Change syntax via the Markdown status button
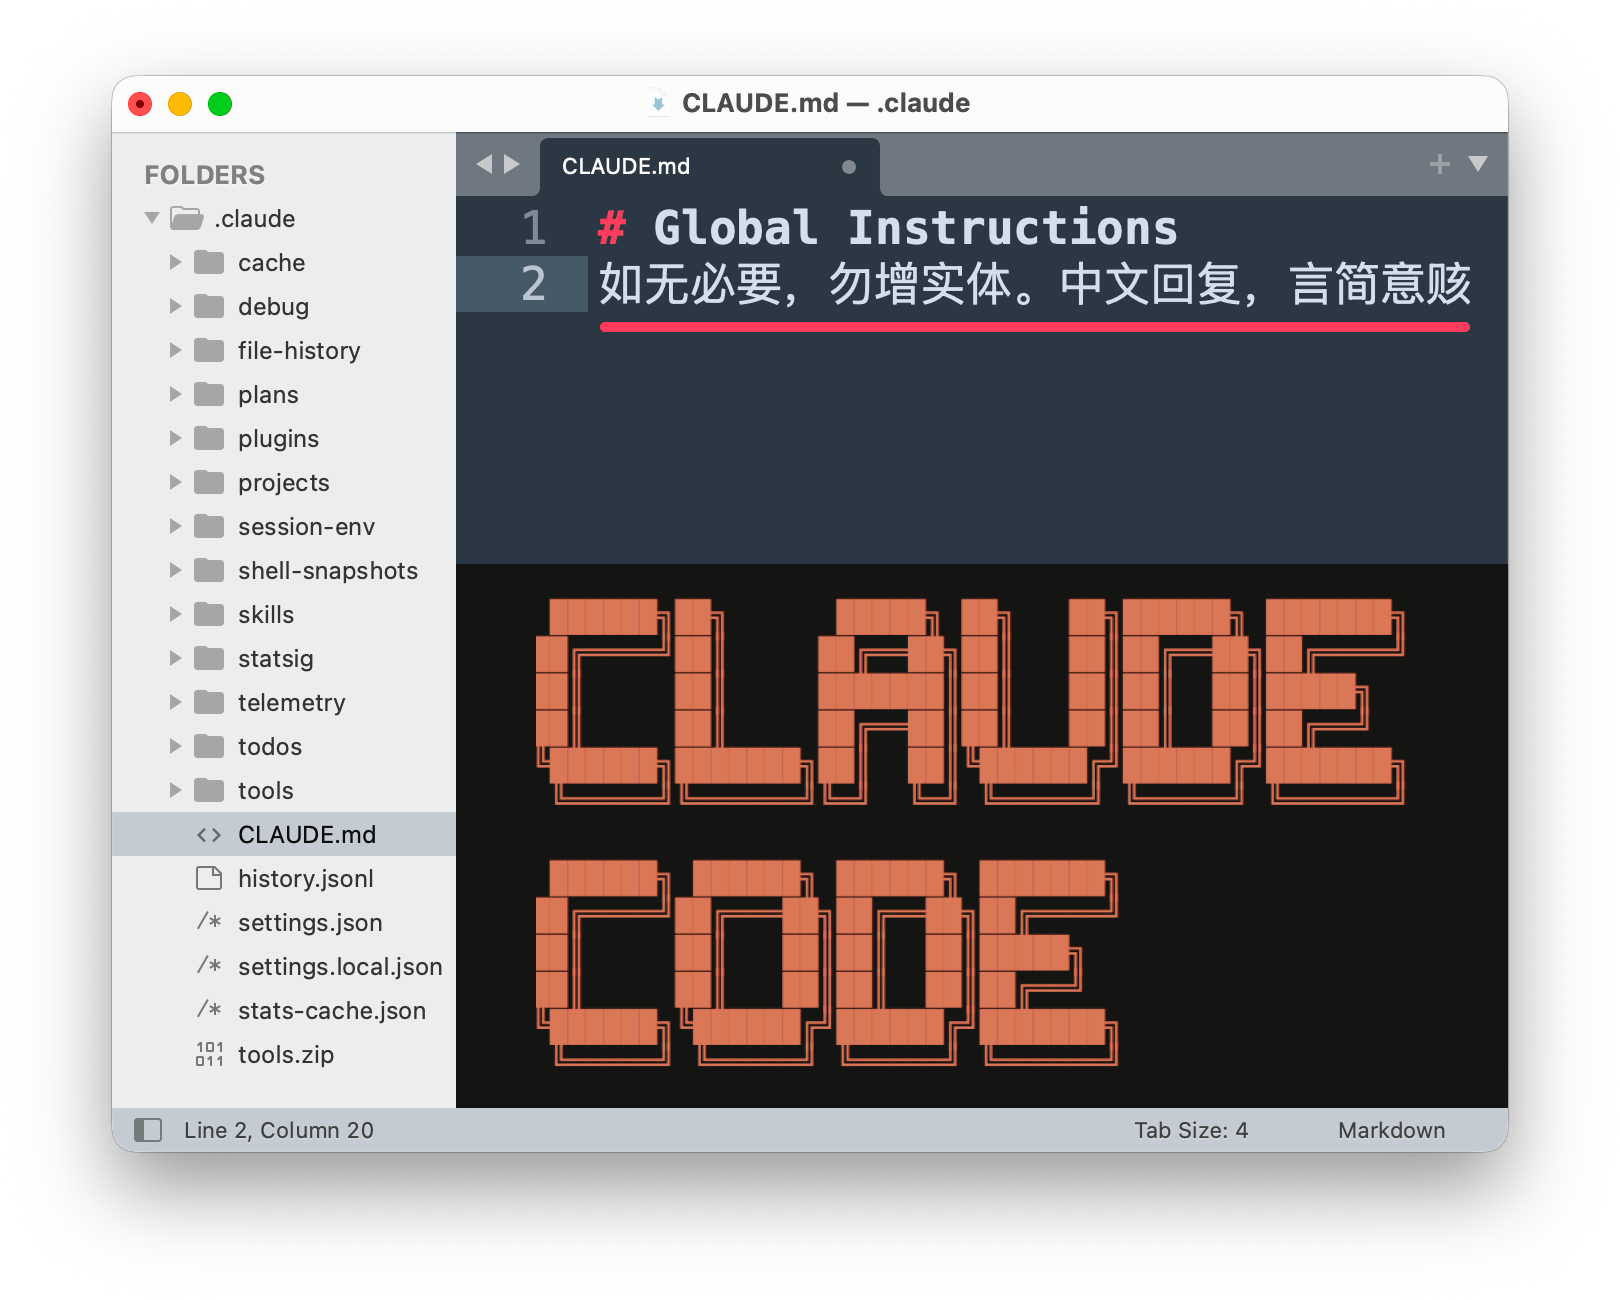1620x1300 pixels. coord(1391,1130)
